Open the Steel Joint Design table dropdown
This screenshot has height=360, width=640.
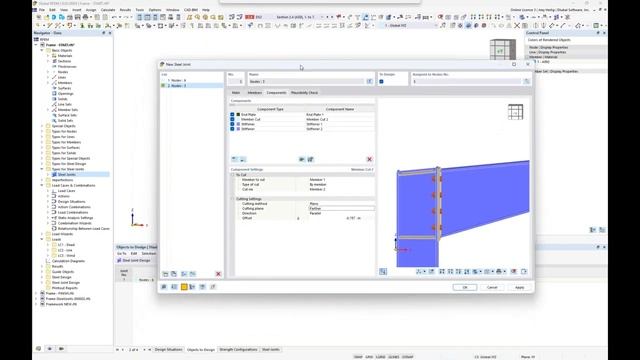pyautogui.click(x=136, y=260)
